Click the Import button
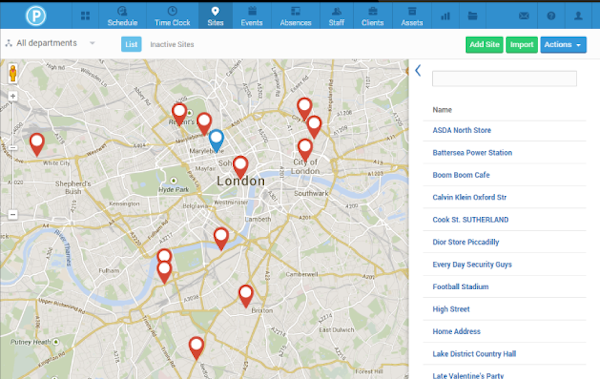 tap(522, 45)
